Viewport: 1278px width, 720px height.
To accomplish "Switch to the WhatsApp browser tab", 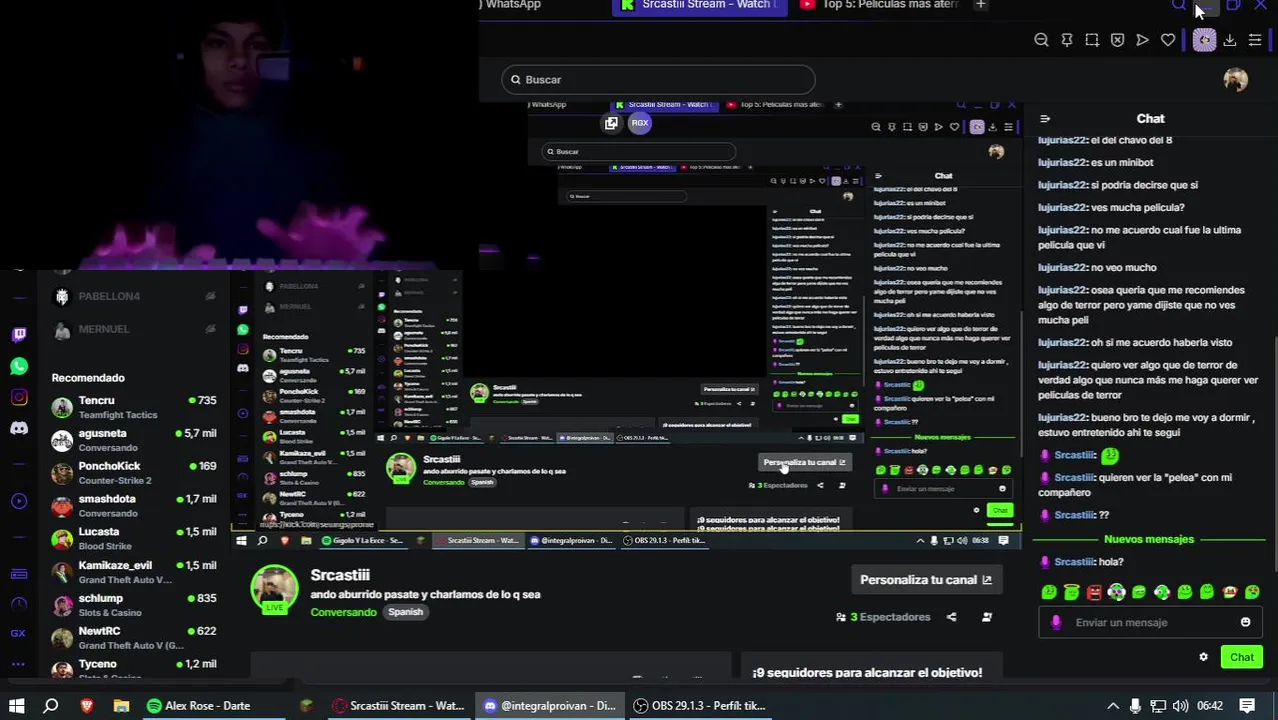I will pos(512,6).
